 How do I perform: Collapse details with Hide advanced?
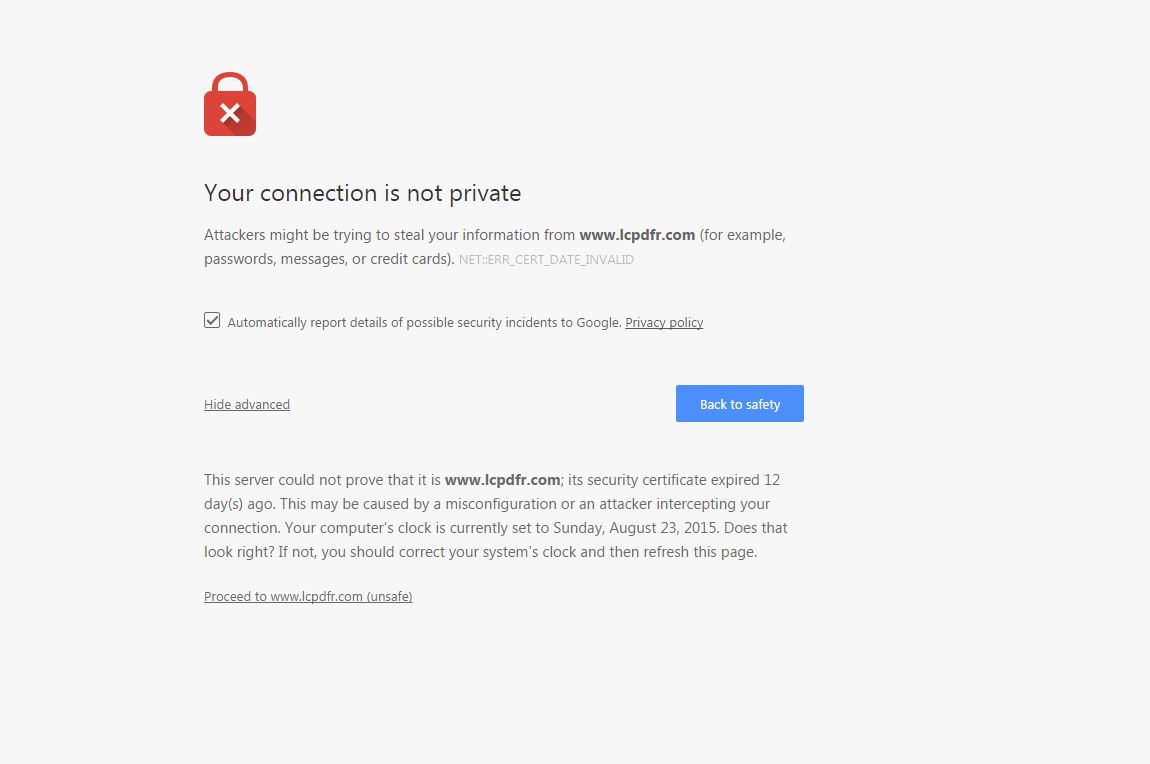247,405
